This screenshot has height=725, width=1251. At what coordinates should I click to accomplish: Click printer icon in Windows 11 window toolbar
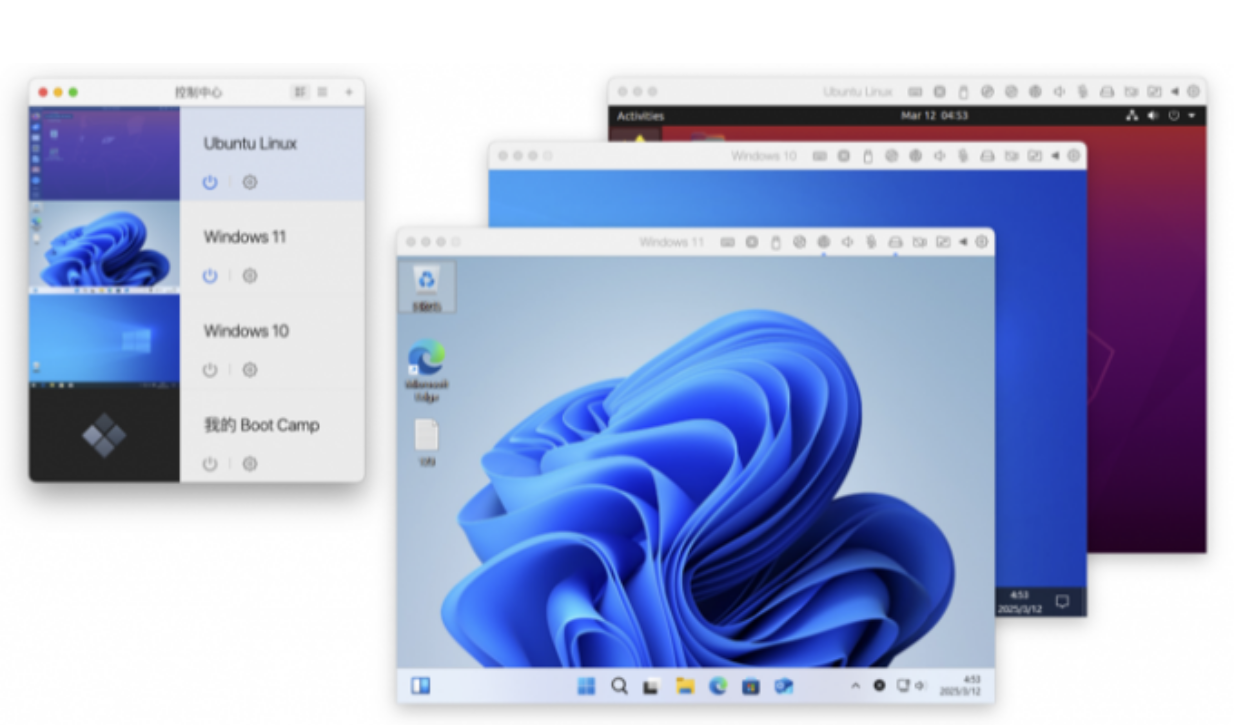[x=895, y=242]
